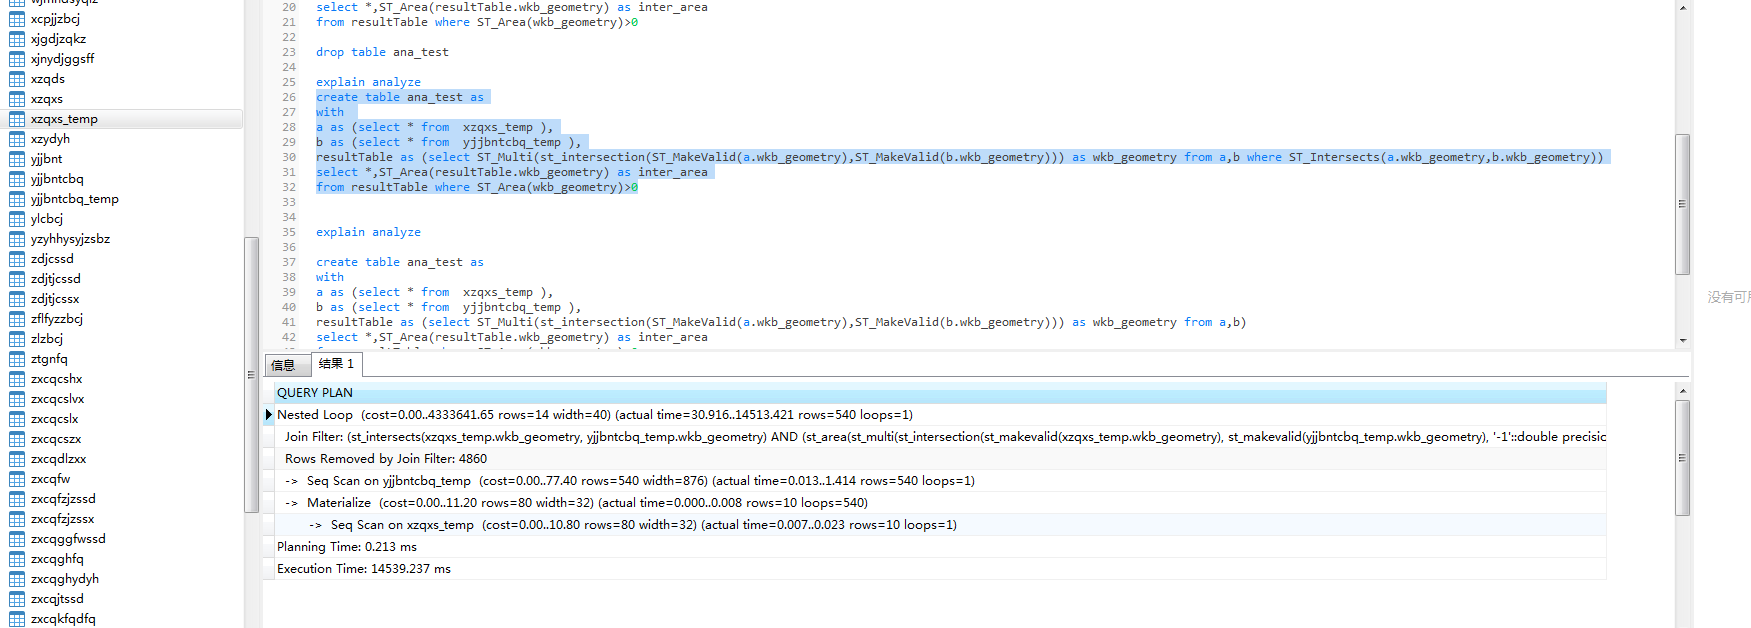Select the Join Filter result row
Viewport: 1751px width, 628px height.
pos(940,437)
